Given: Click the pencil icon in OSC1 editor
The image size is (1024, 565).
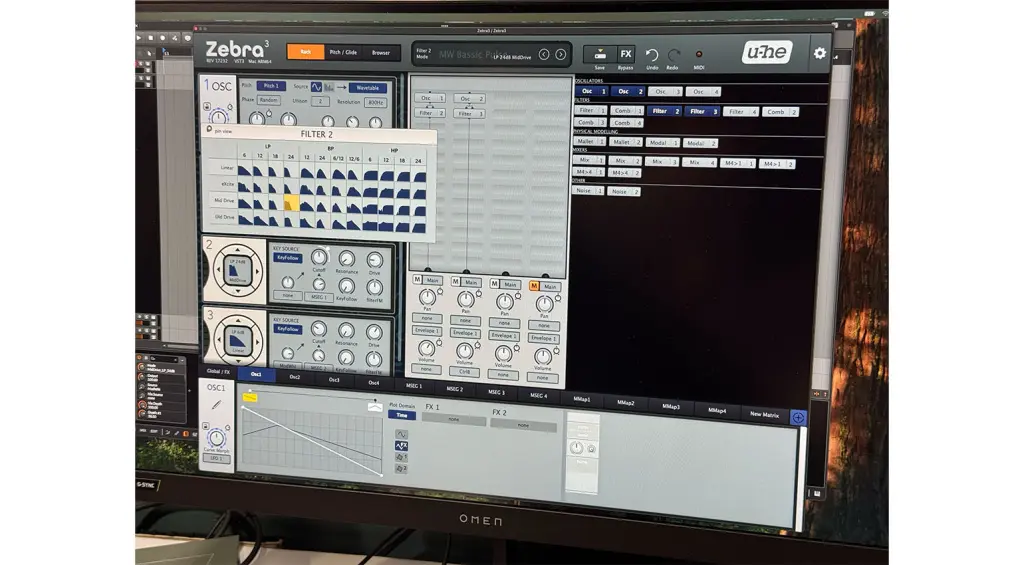Looking at the screenshot, I should point(215,406).
